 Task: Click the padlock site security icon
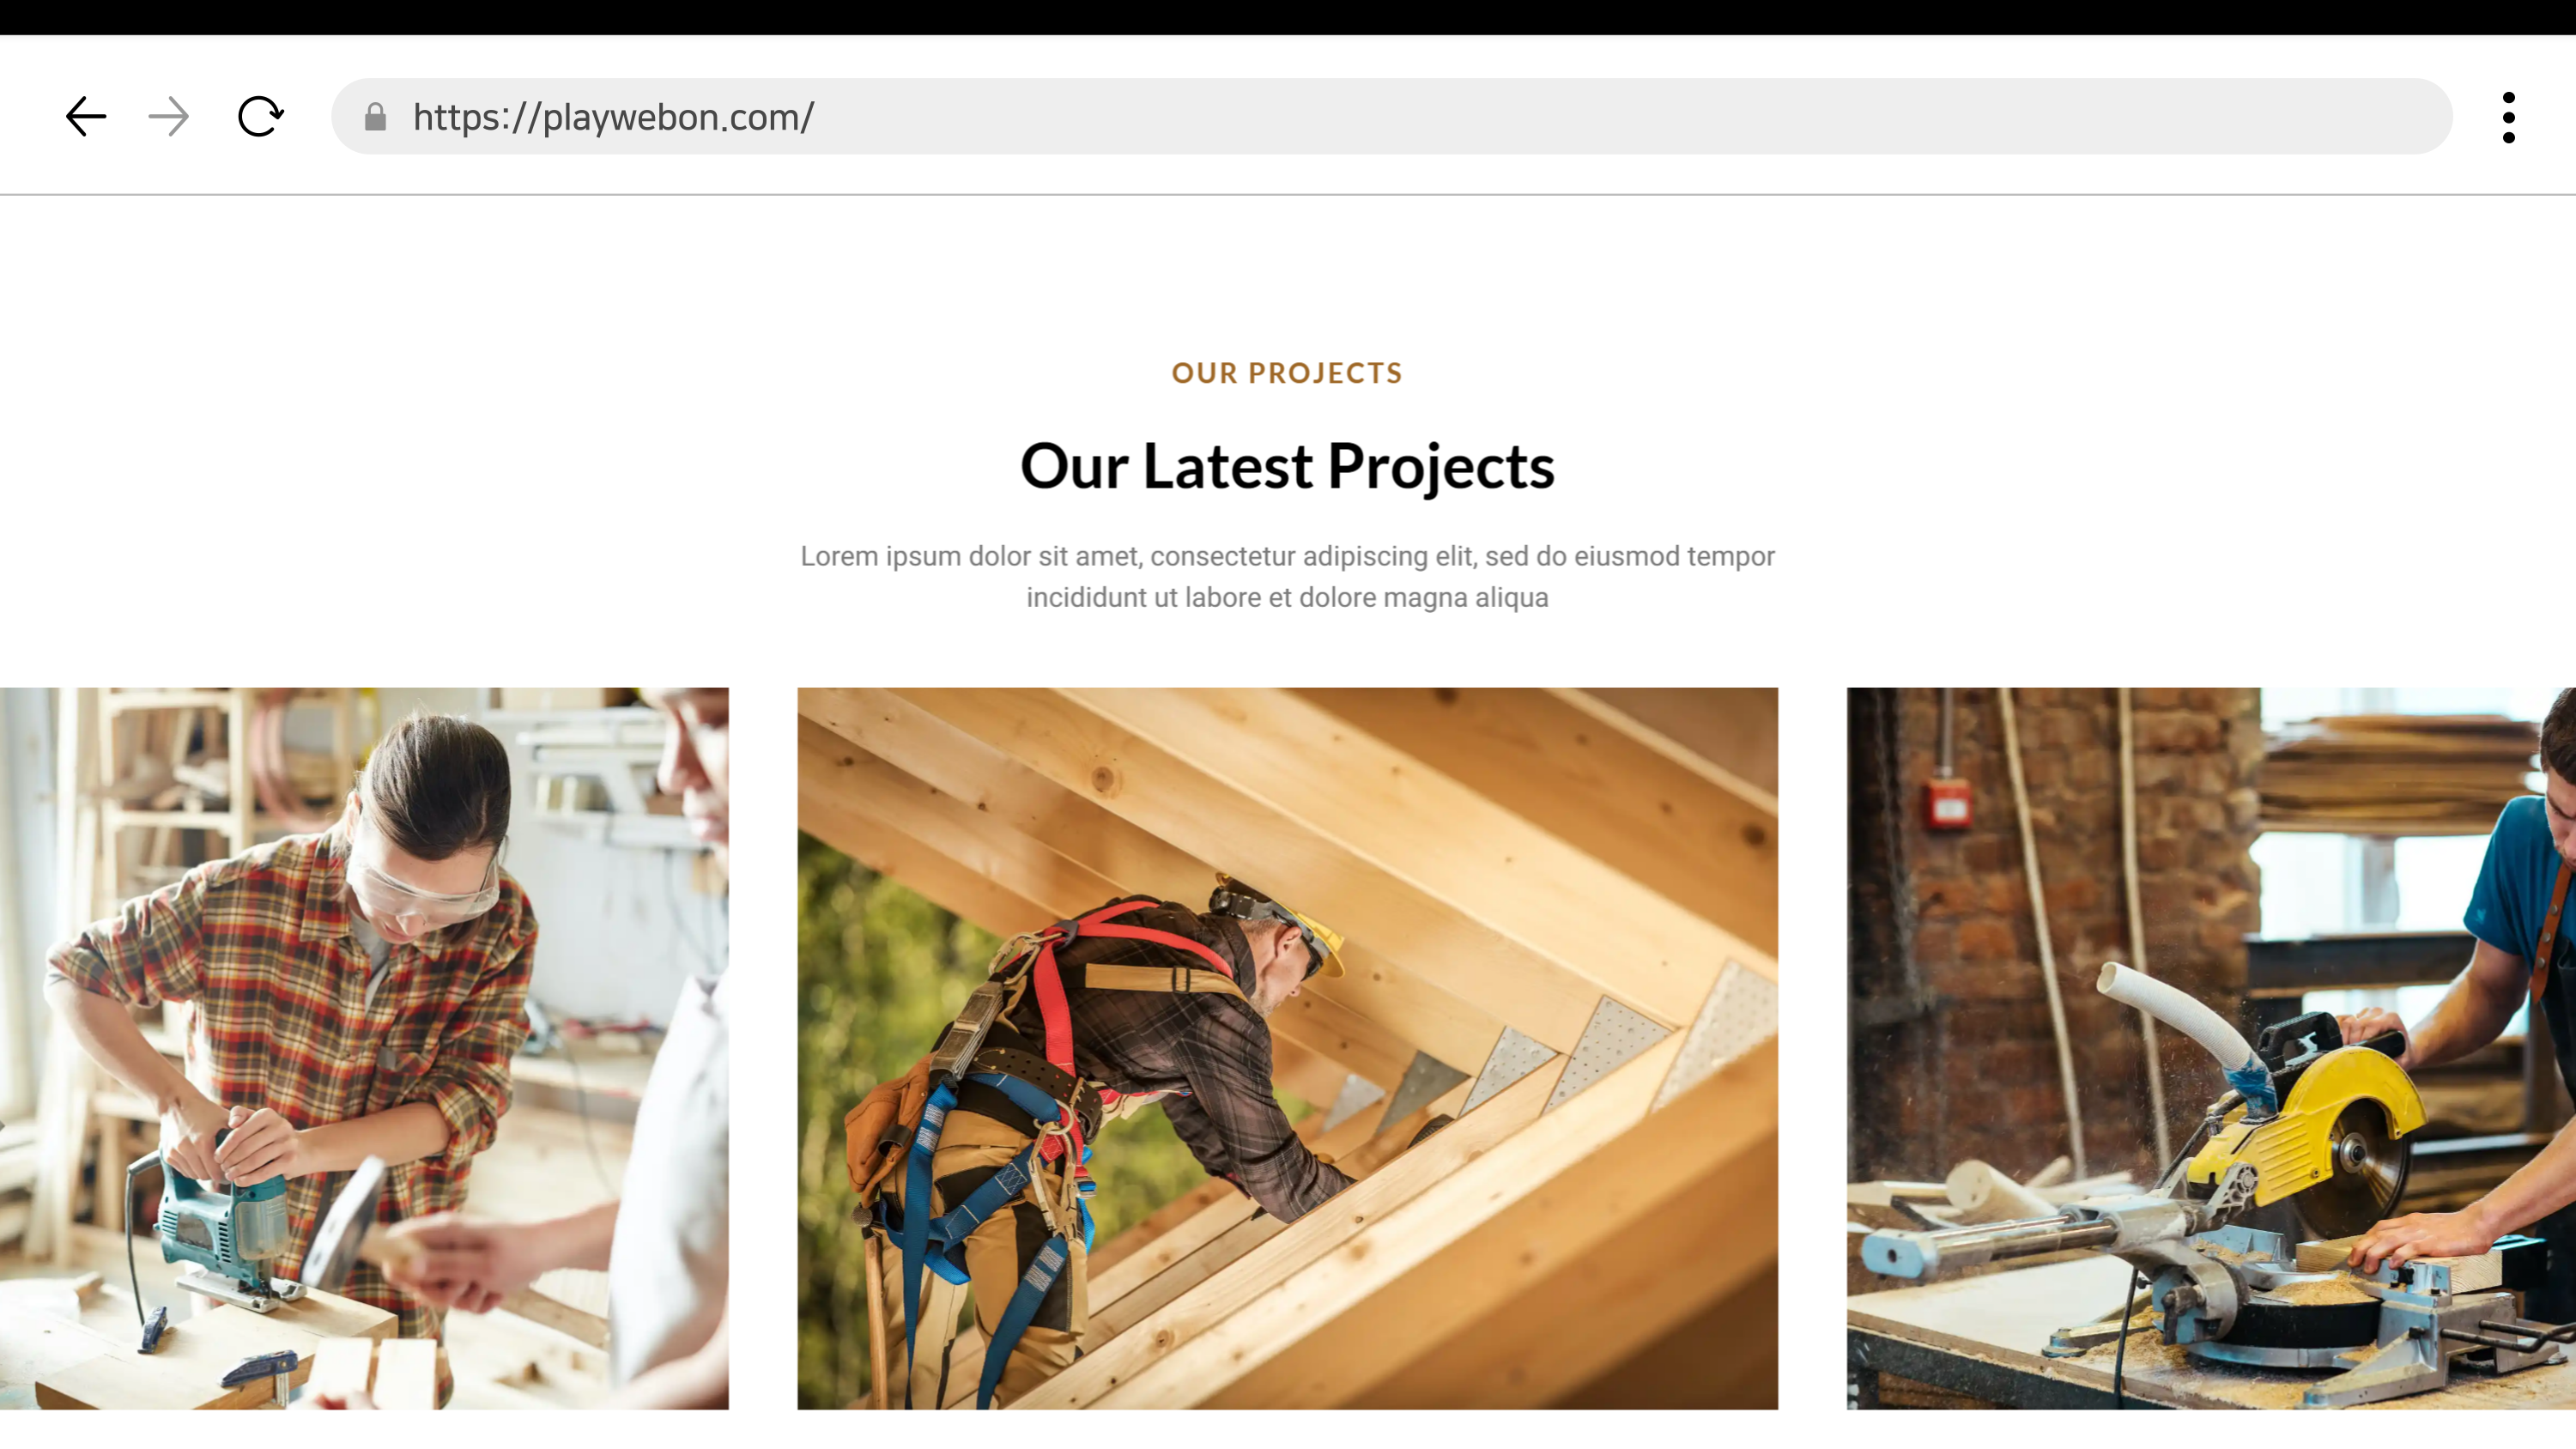point(375,117)
